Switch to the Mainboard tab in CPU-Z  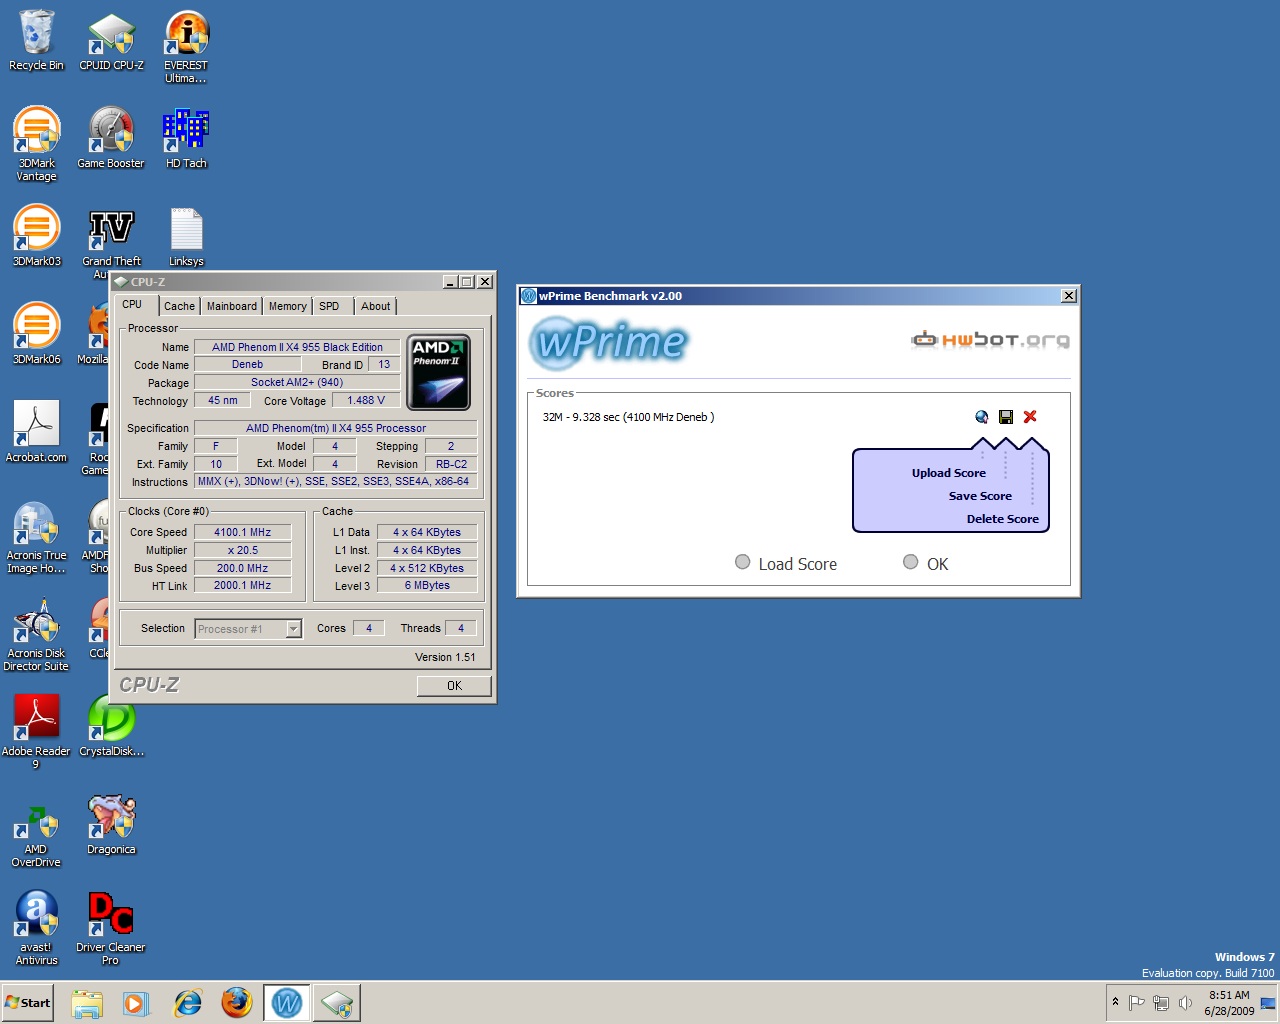232,306
